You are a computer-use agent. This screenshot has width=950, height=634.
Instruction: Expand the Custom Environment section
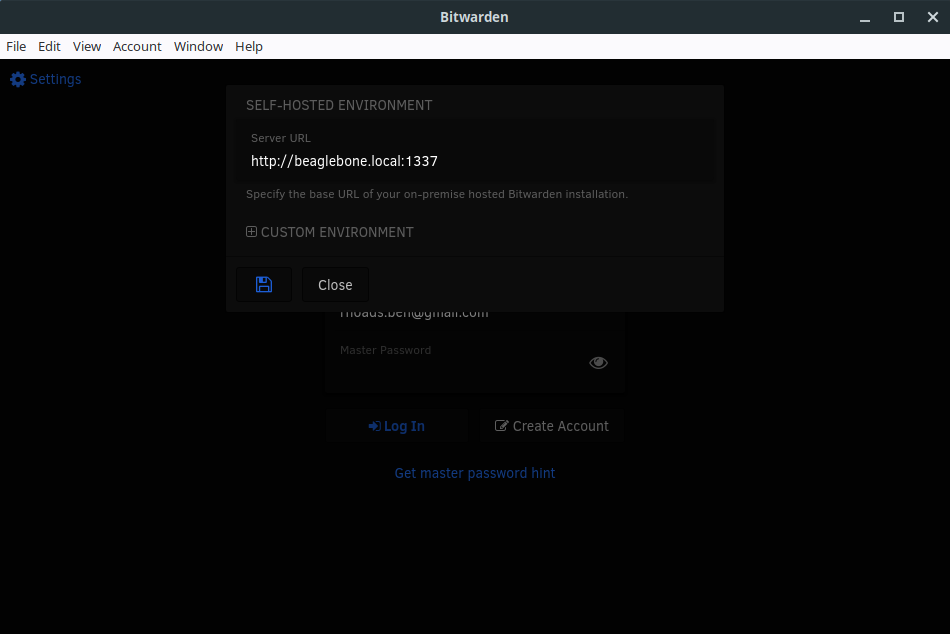click(x=330, y=232)
